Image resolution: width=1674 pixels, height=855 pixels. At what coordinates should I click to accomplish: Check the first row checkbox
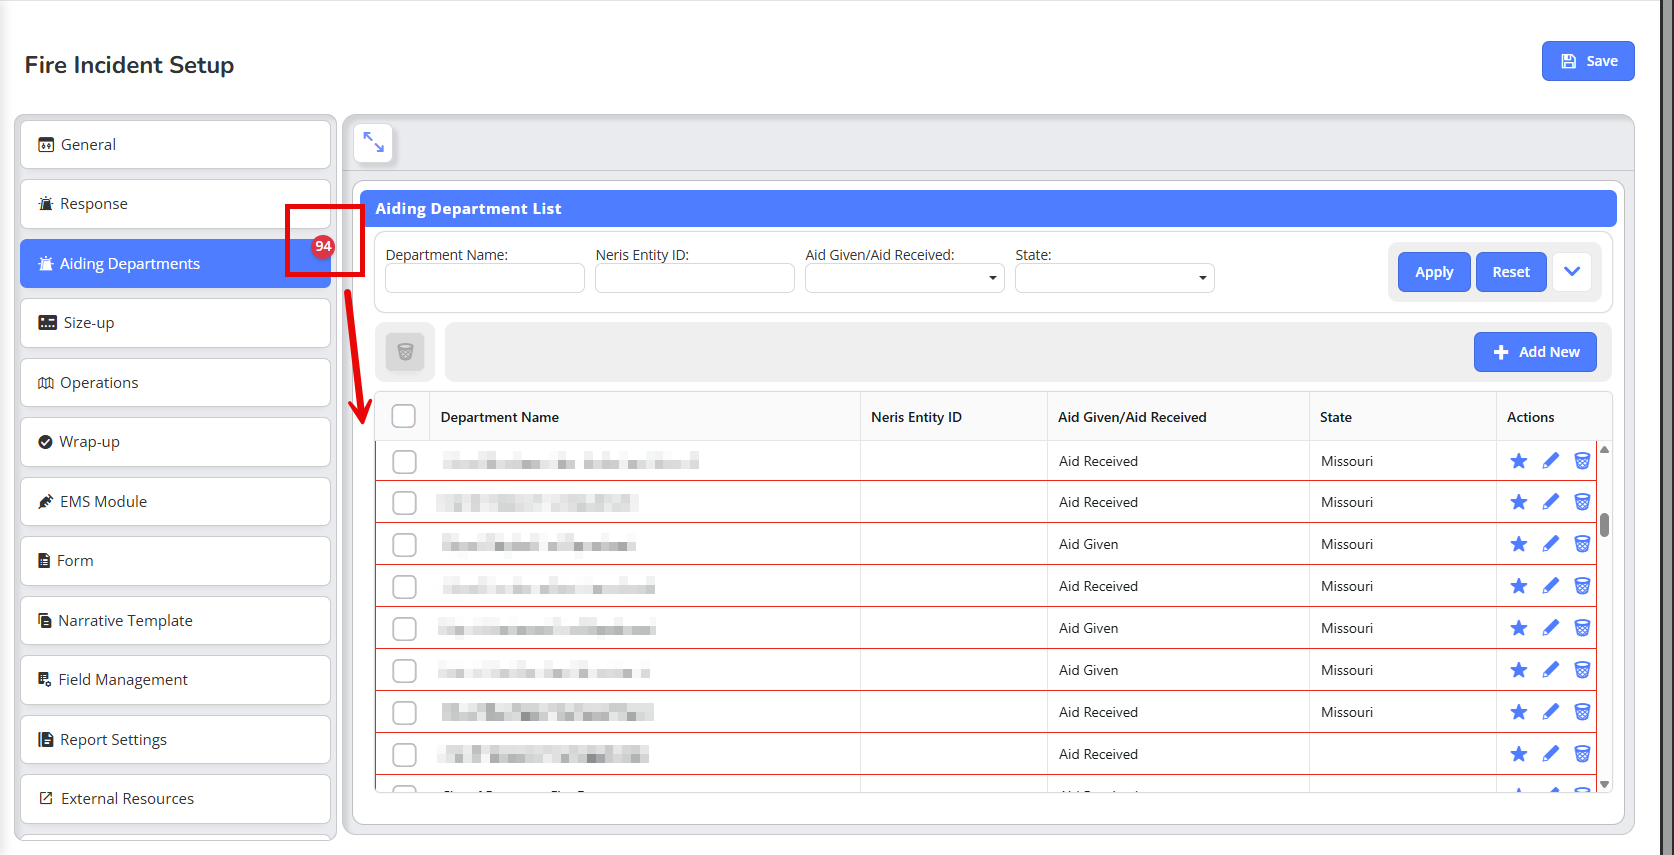(x=404, y=461)
